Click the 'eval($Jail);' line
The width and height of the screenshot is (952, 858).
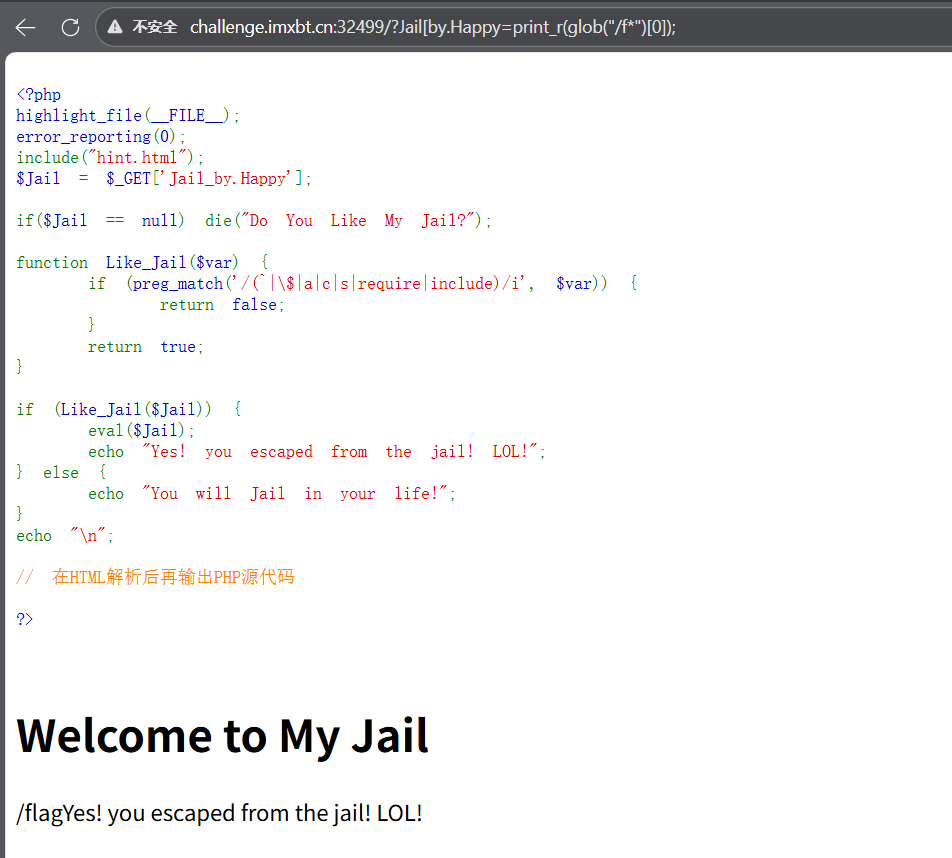tap(141, 431)
